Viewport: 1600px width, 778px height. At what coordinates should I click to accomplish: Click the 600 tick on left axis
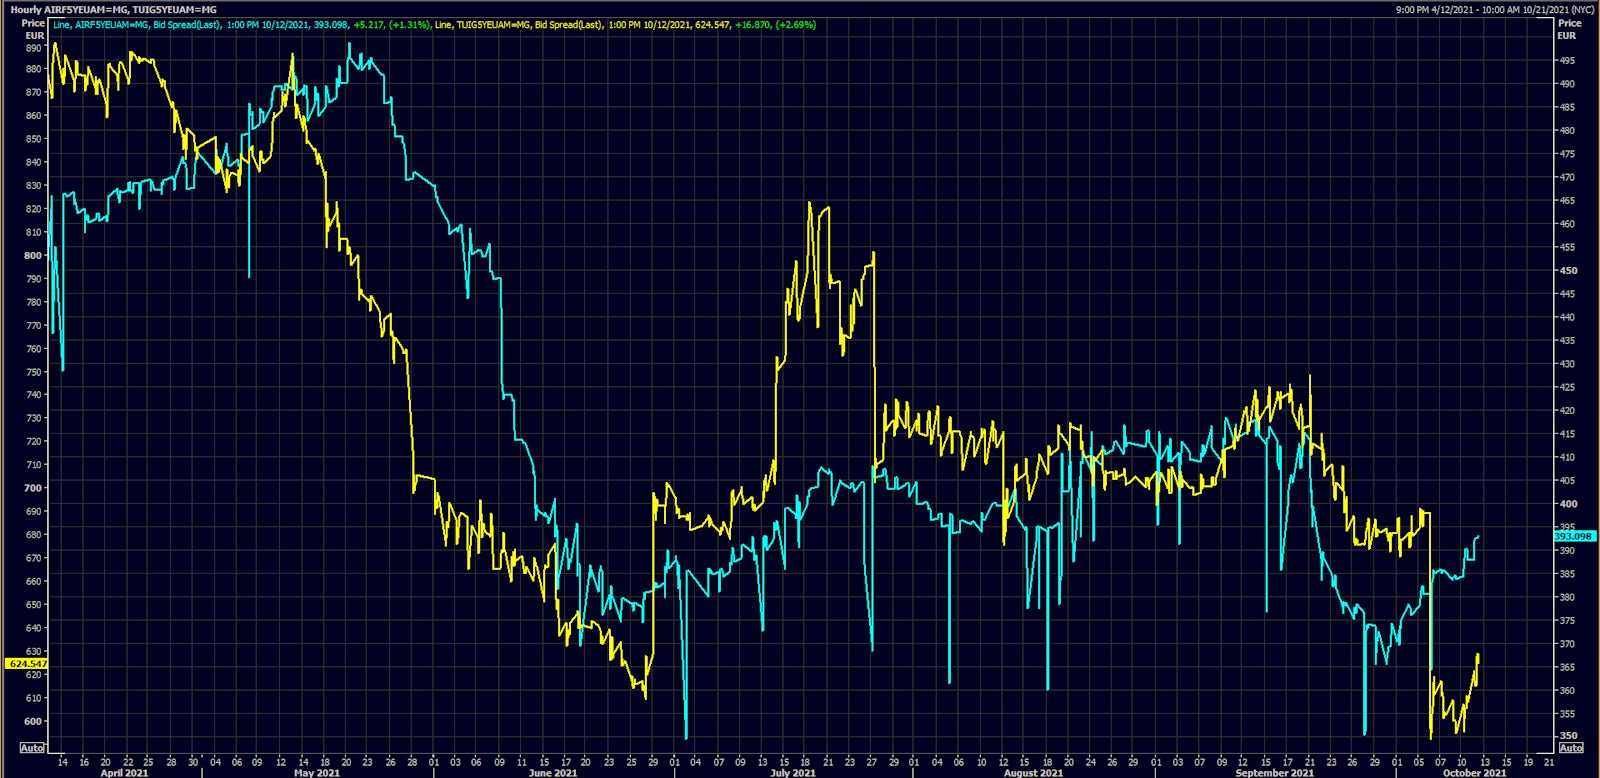pos(34,721)
